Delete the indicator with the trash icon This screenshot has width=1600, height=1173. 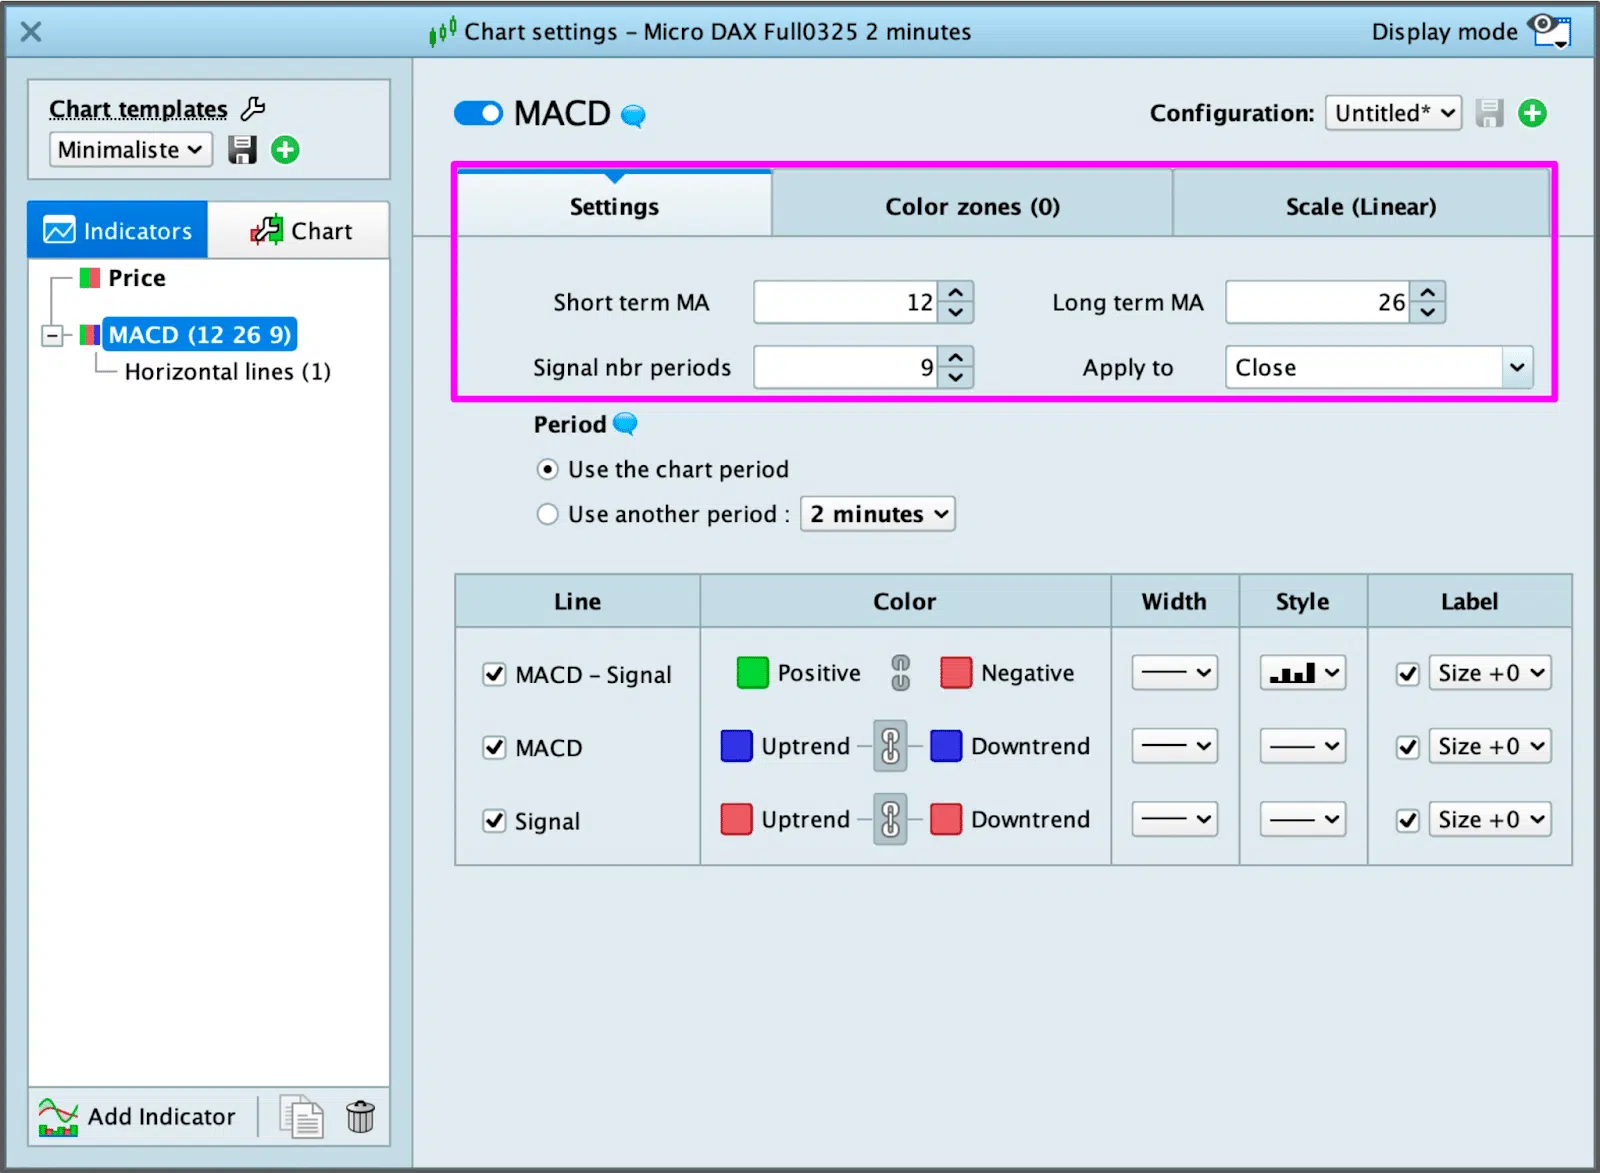[x=360, y=1116]
